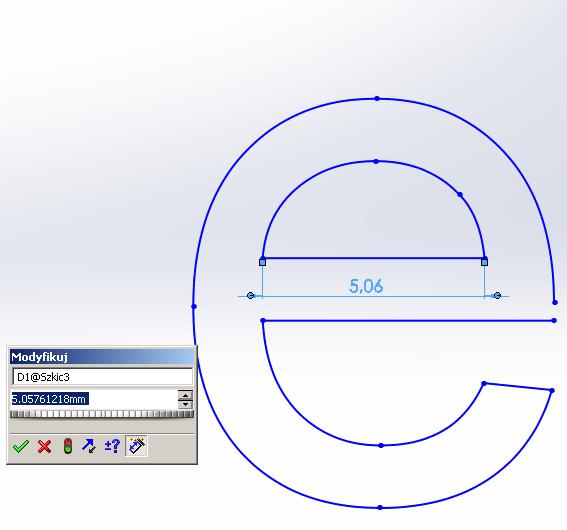
Task: Select the 5,06 dimension text
Action: coord(366,286)
